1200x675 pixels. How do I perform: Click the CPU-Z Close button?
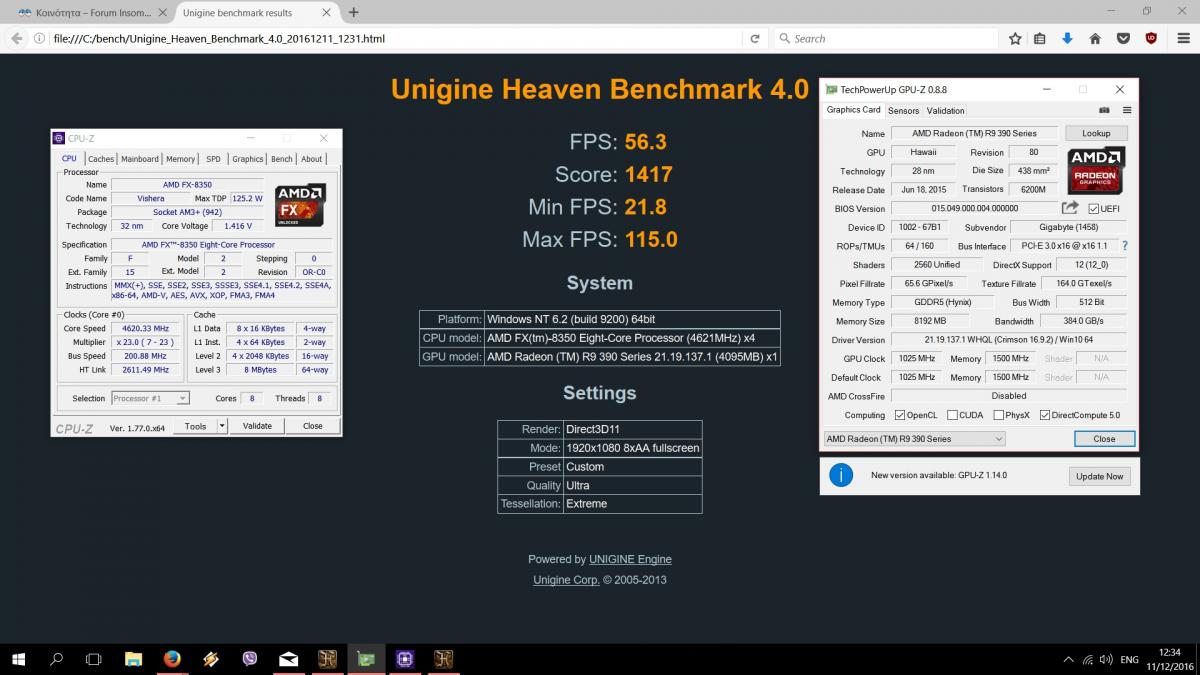[x=313, y=425]
